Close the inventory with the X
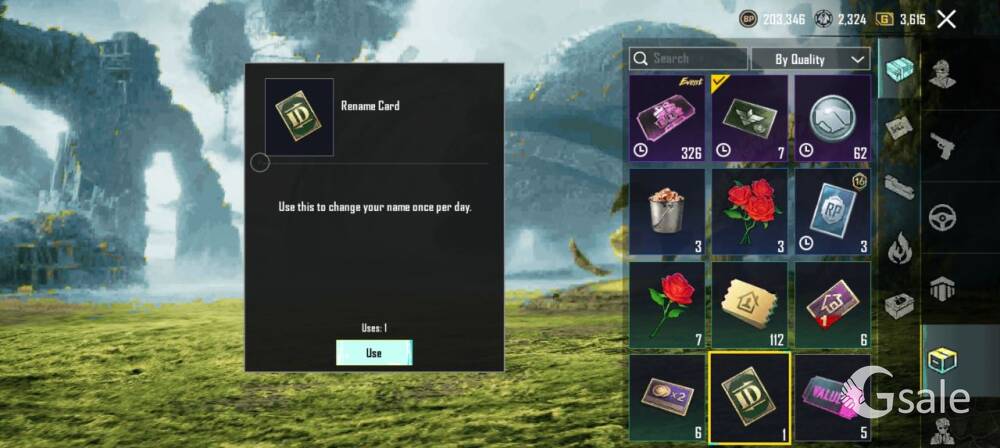The image size is (1000, 448). [946, 19]
